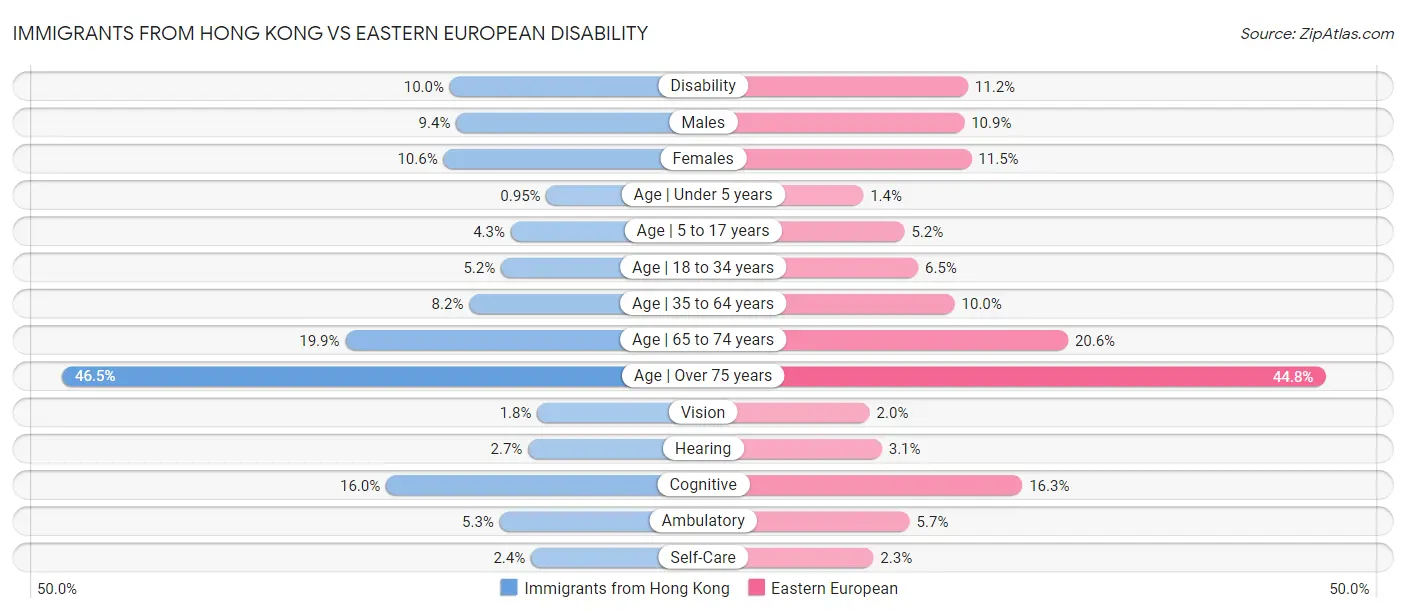Select the Males category label
Screen dimensions: 1406x612
pyautogui.click(x=703, y=122)
